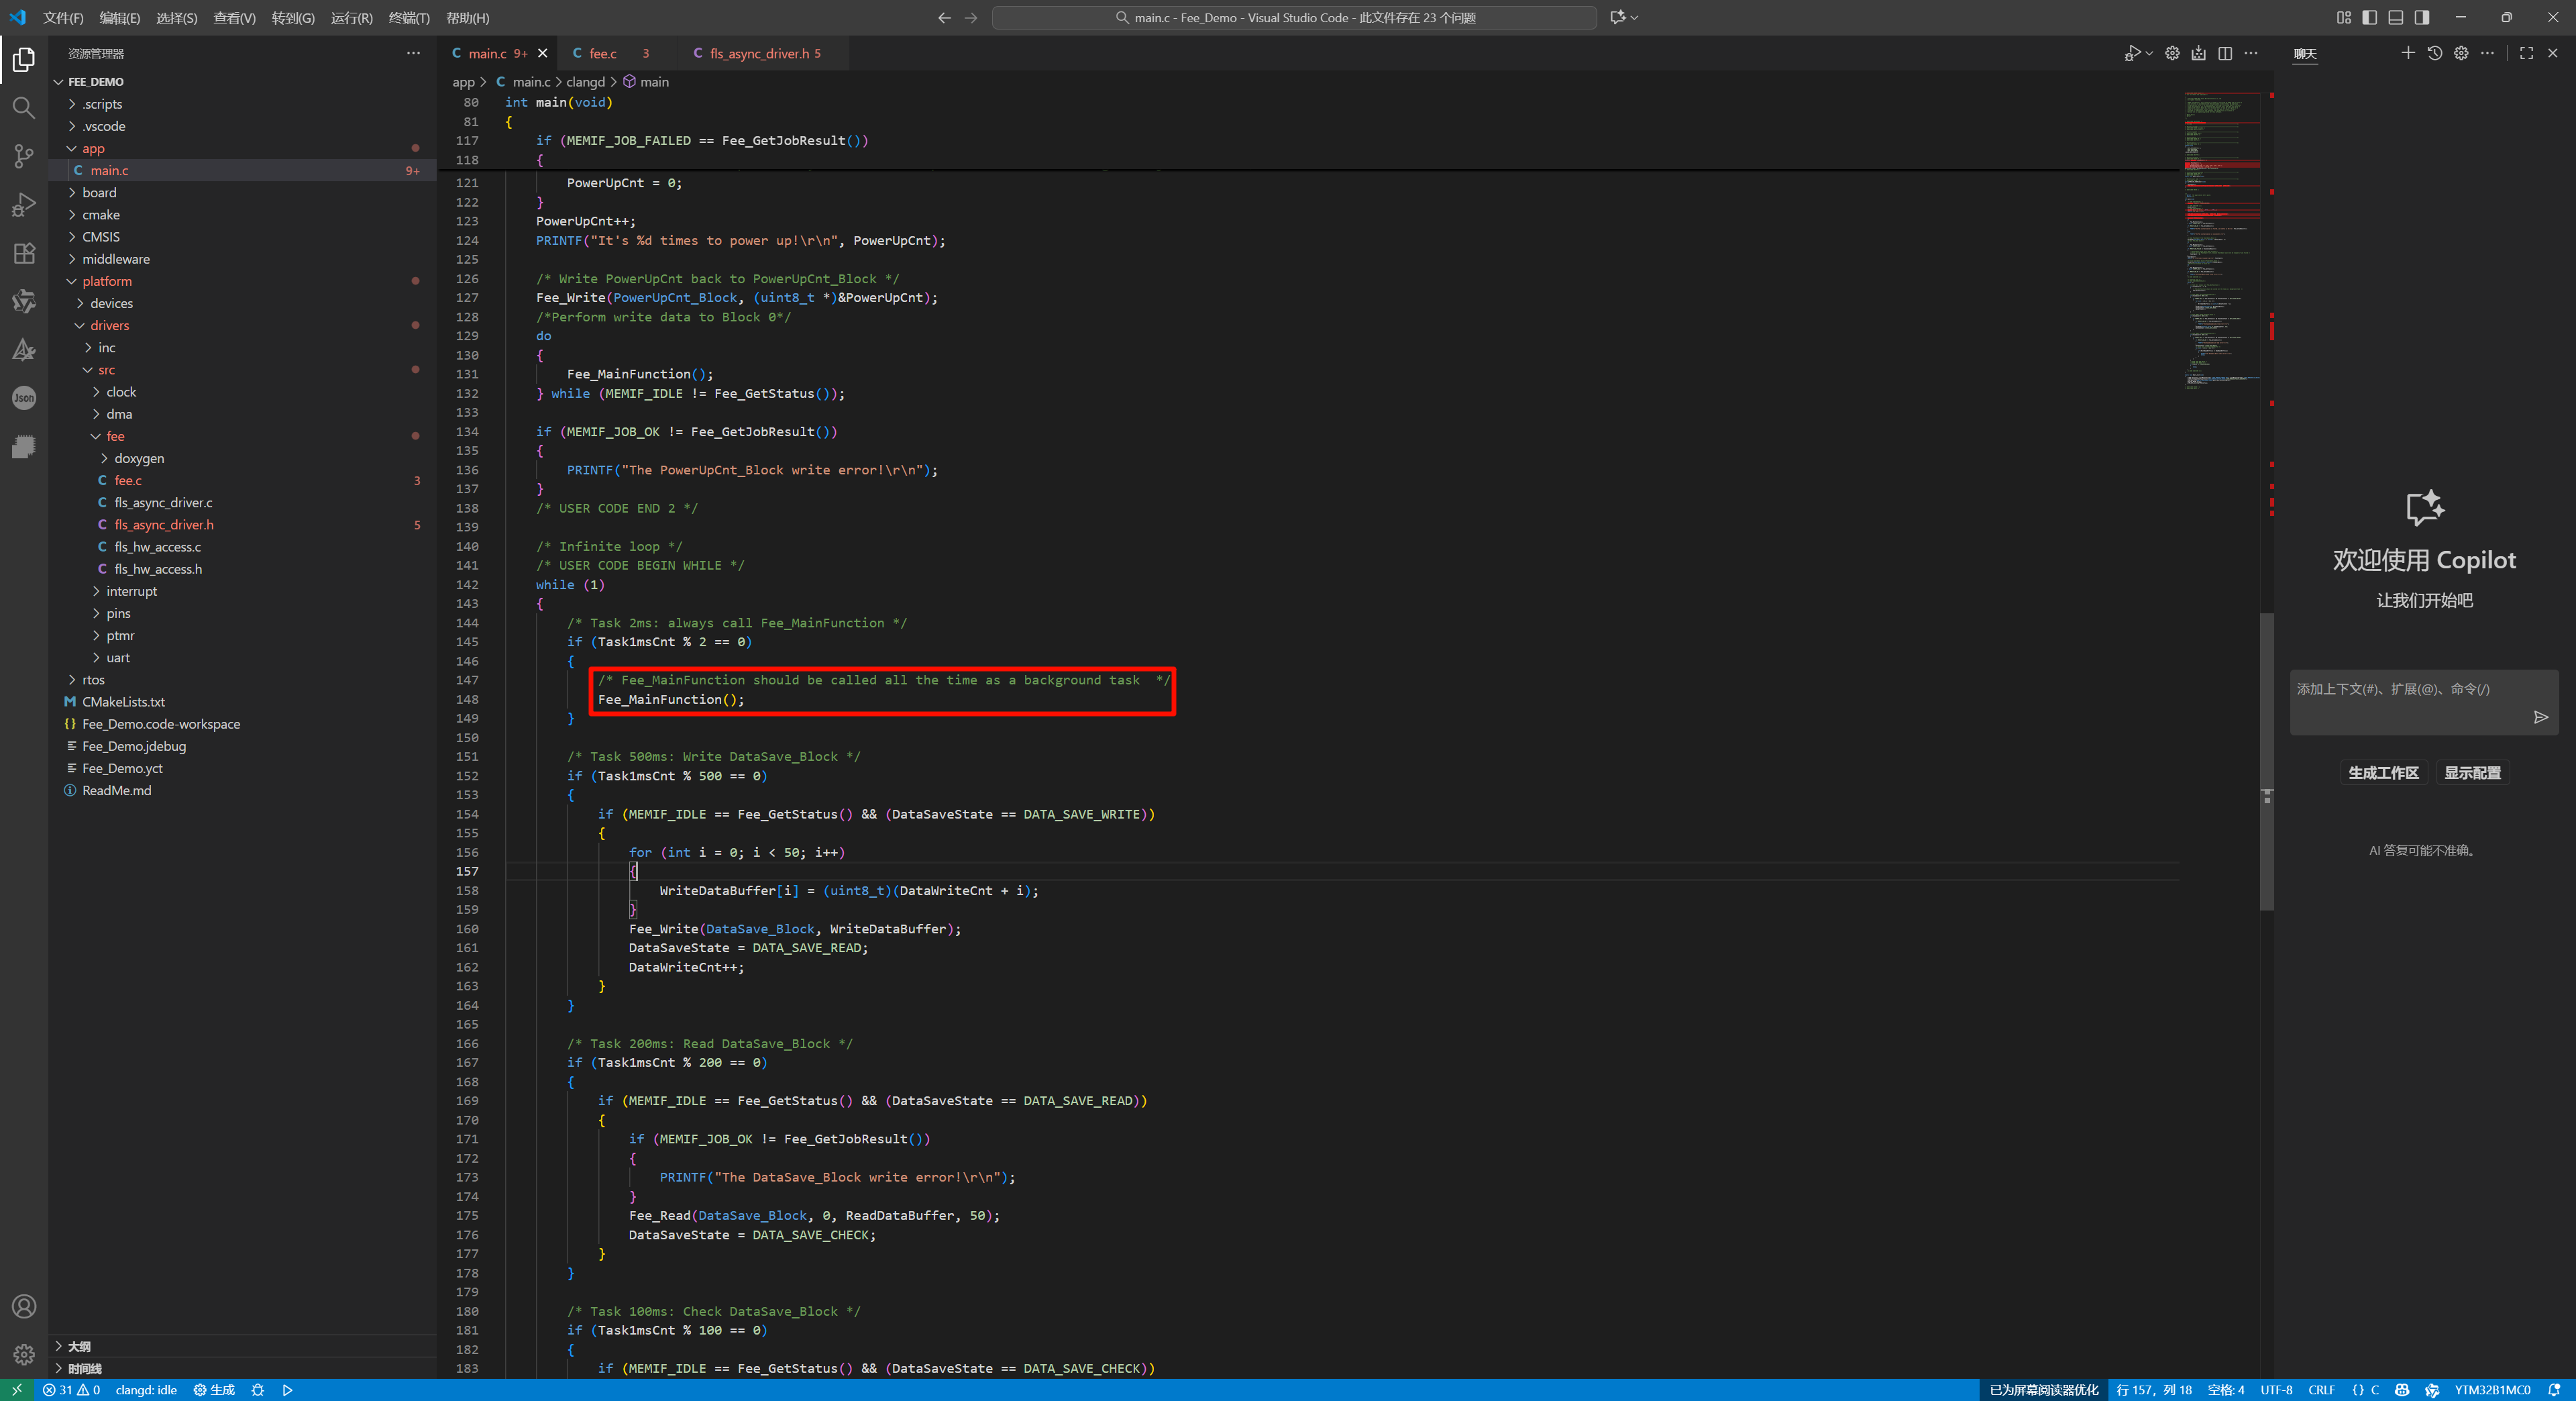Screen dimensions: 2576x1401
Task: Collapse the fee folder in explorer
Action: [x=115, y=436]
